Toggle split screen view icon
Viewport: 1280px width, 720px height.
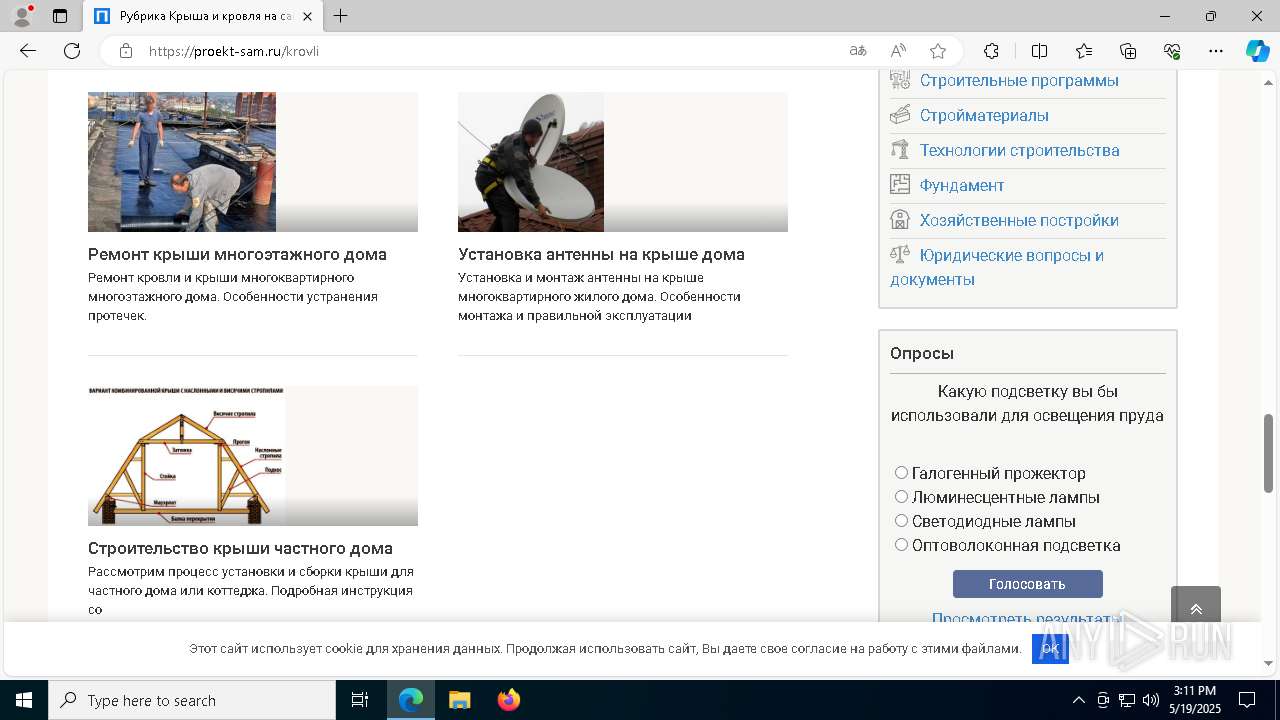point(1039,51)
